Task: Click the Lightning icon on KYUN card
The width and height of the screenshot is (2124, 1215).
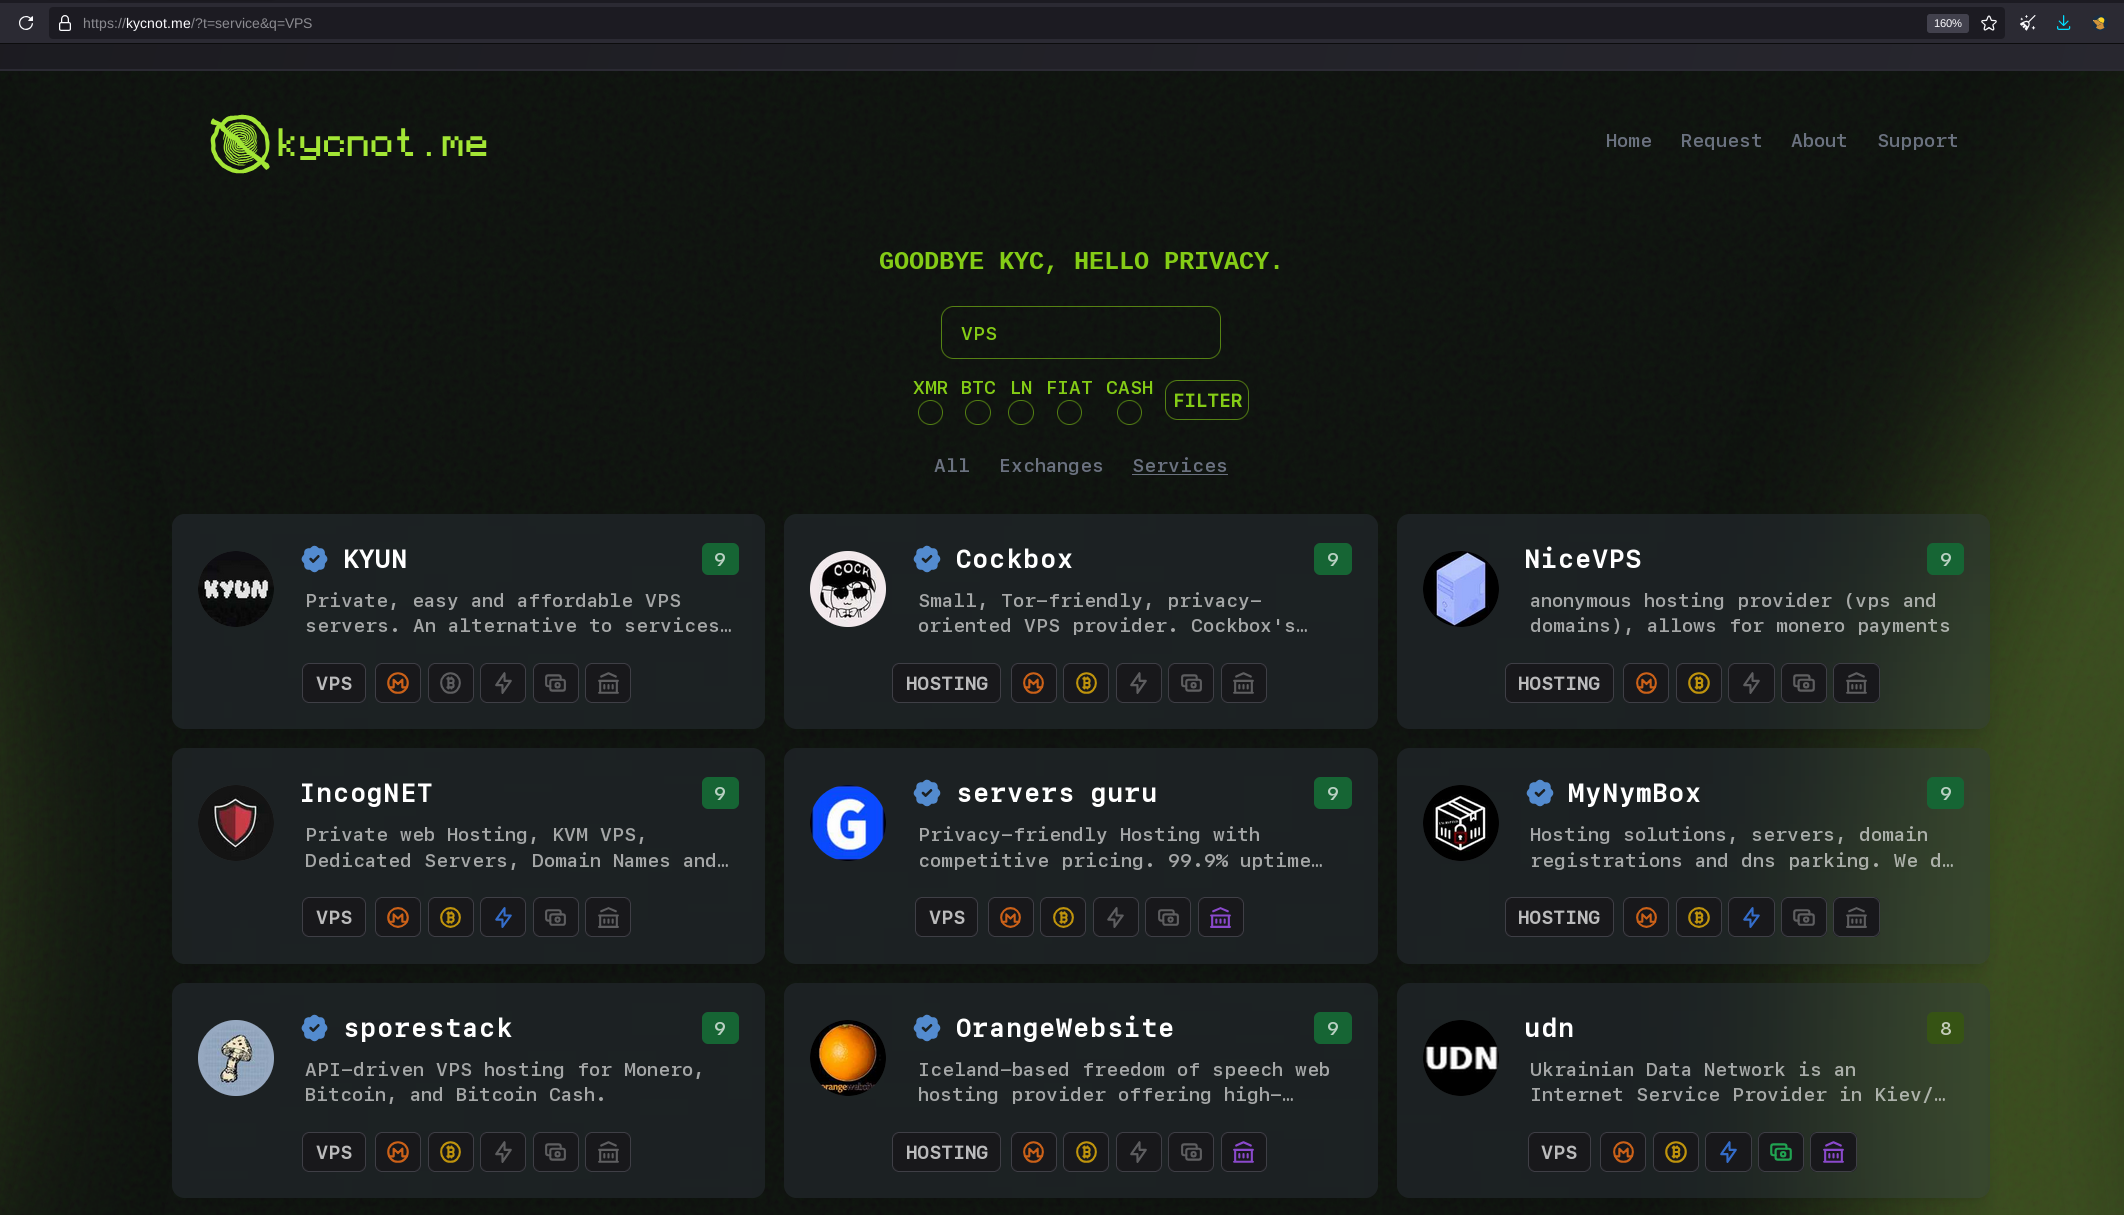Action: (x=503, y=683)
